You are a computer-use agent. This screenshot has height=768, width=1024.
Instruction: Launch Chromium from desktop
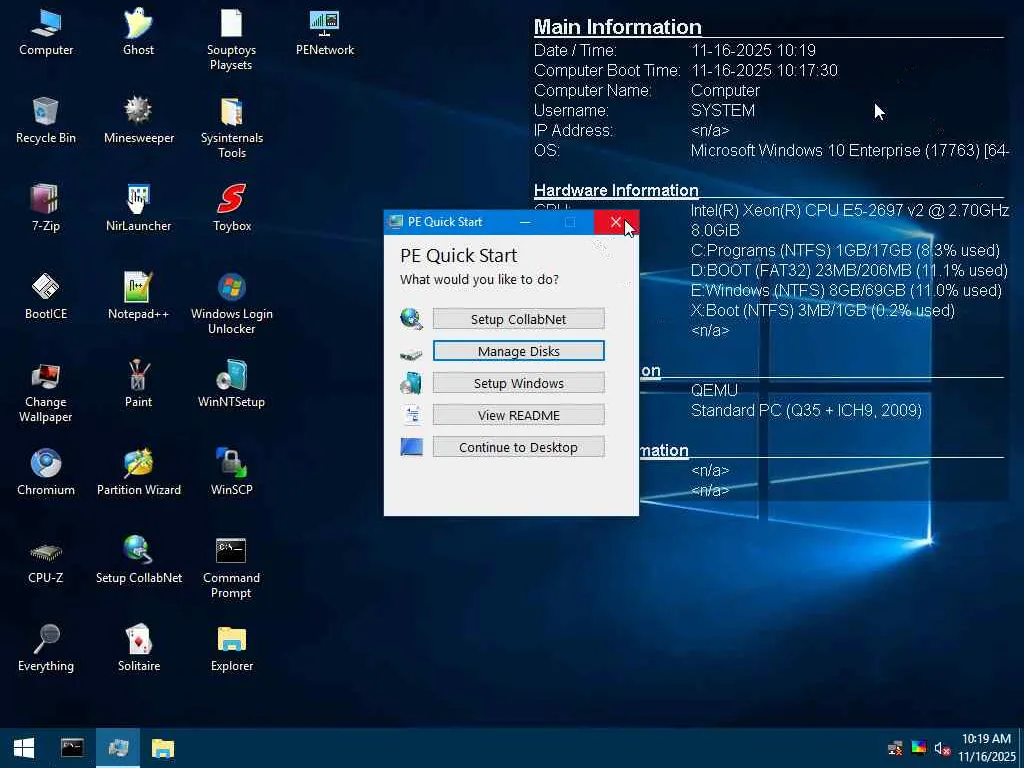tap(46, 473)
